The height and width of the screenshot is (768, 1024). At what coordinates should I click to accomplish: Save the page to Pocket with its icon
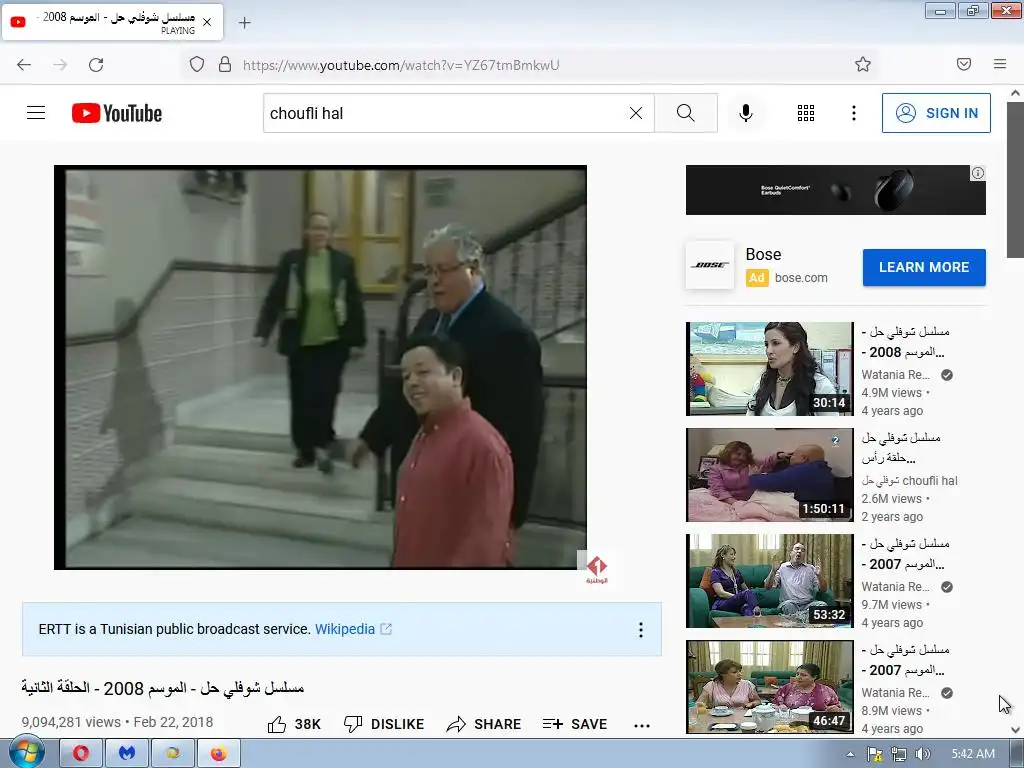964,64
